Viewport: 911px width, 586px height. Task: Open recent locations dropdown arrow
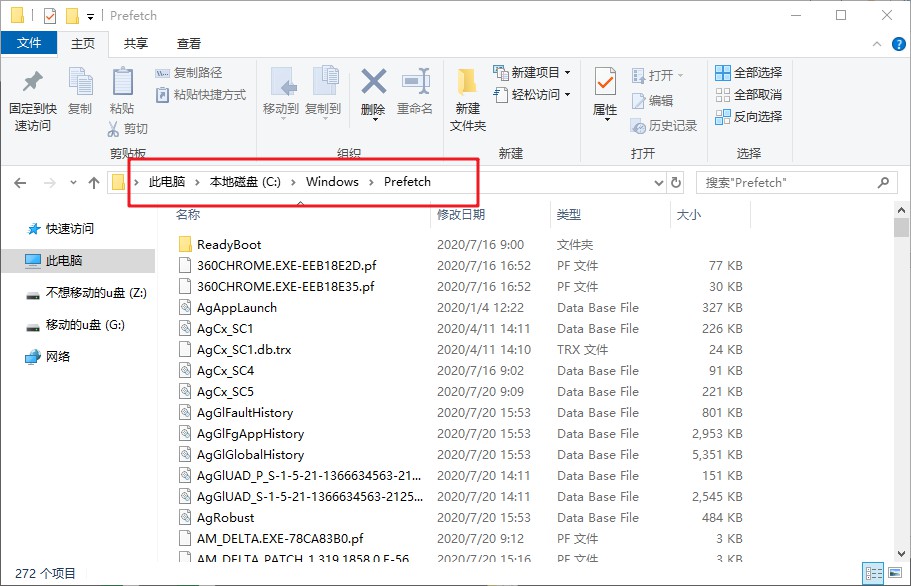(x=73, y=183)
